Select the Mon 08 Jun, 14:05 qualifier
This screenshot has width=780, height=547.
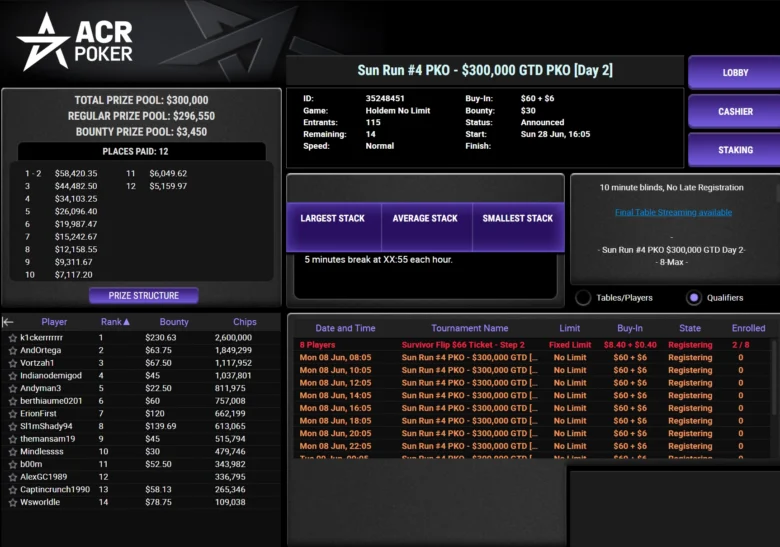532,395
